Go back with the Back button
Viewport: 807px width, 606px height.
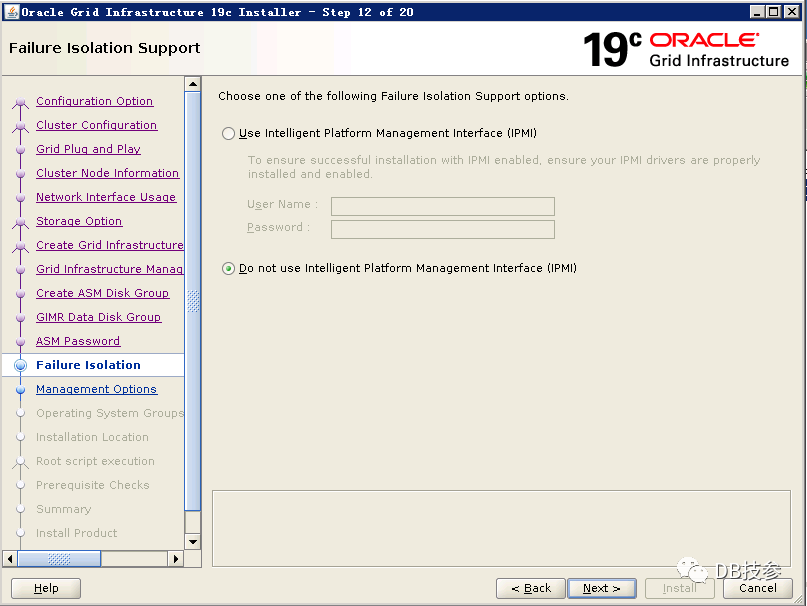(x=531, y=588)
